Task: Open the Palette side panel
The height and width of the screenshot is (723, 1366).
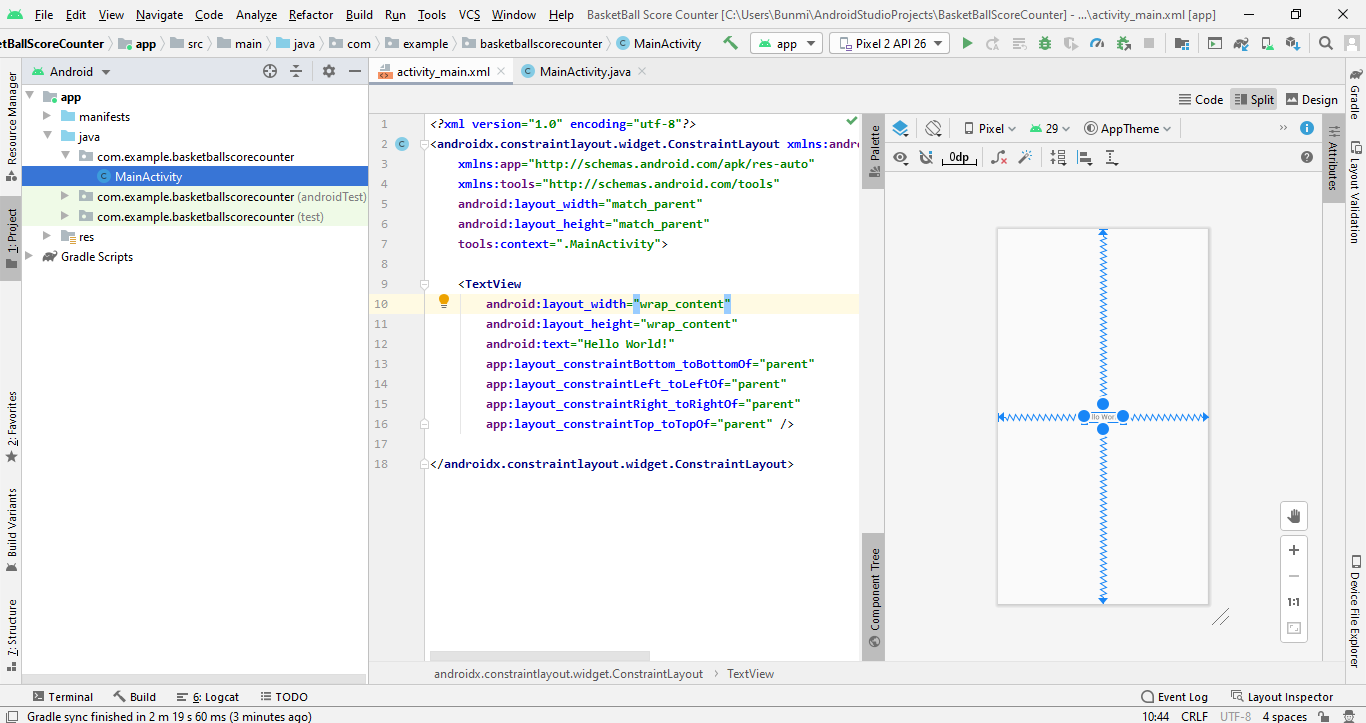Action: [x=874, y=150]
